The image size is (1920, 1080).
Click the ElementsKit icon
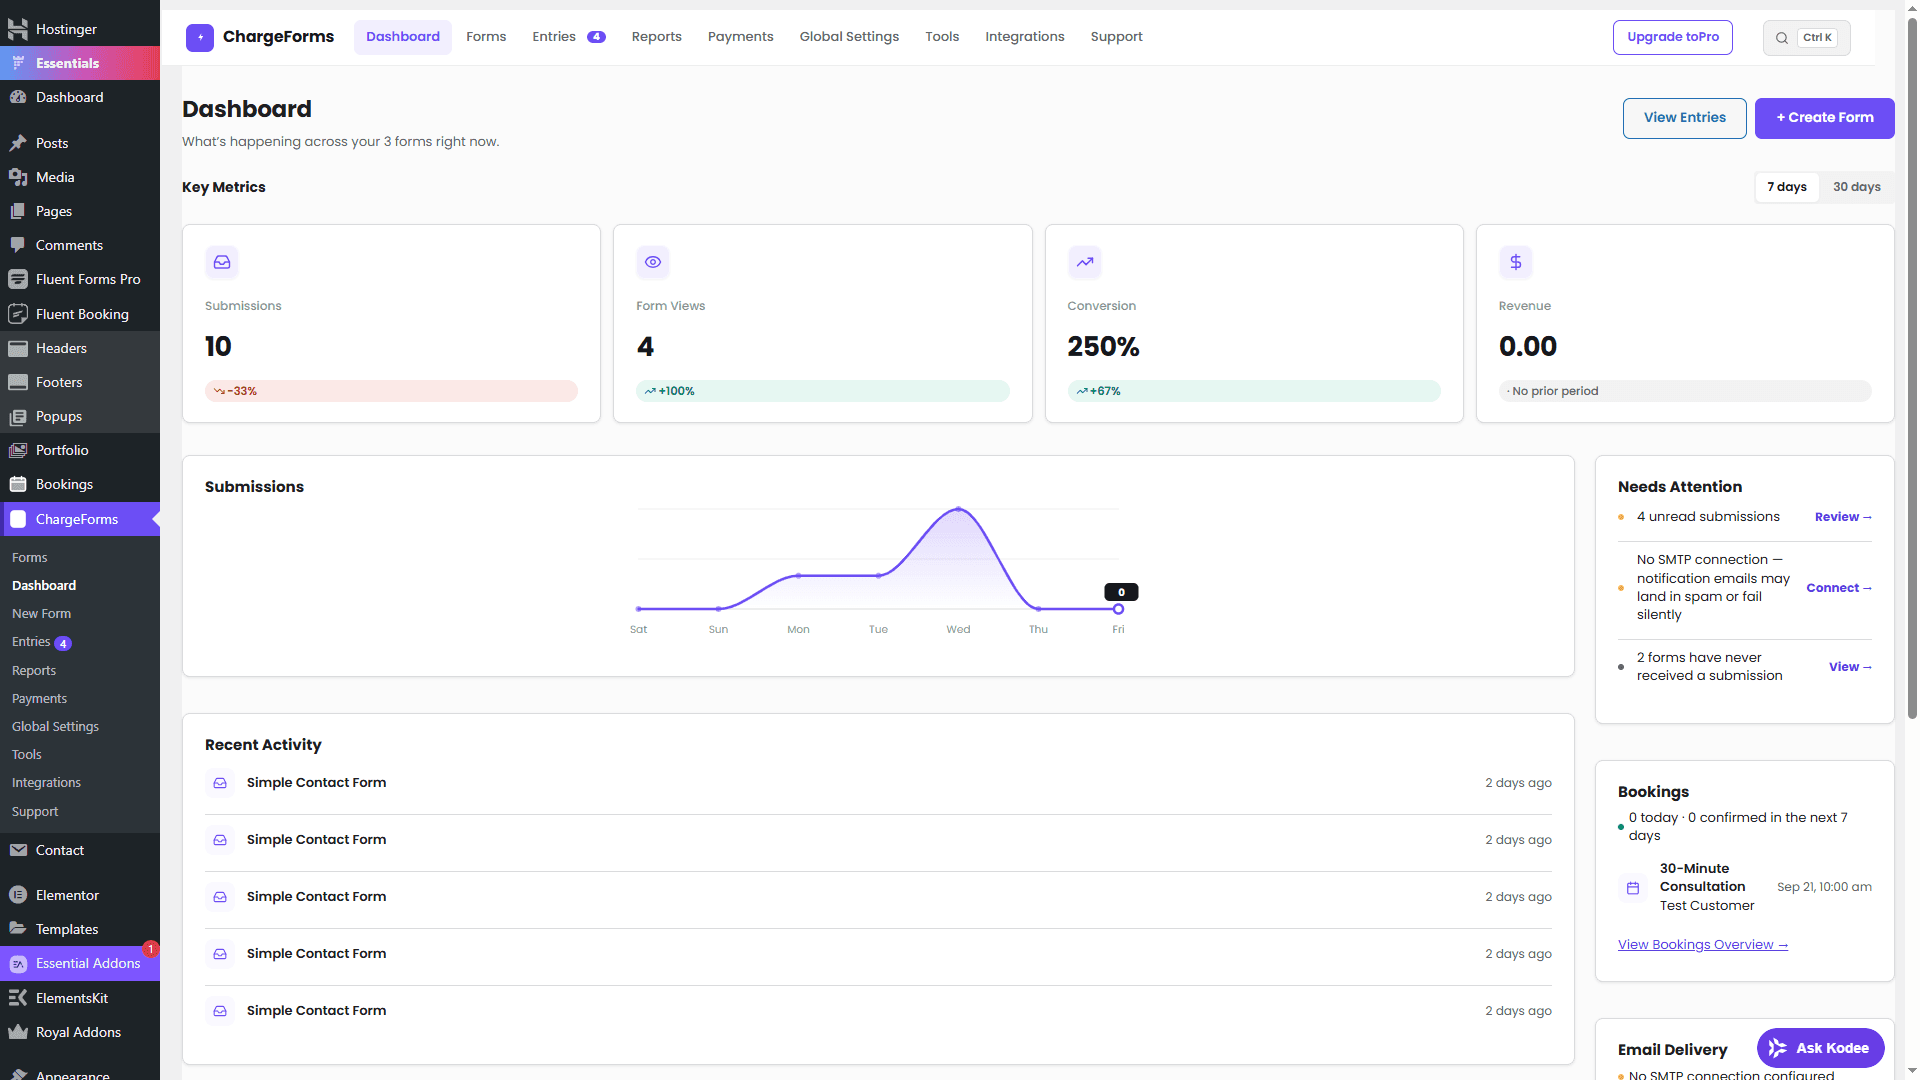18,998
